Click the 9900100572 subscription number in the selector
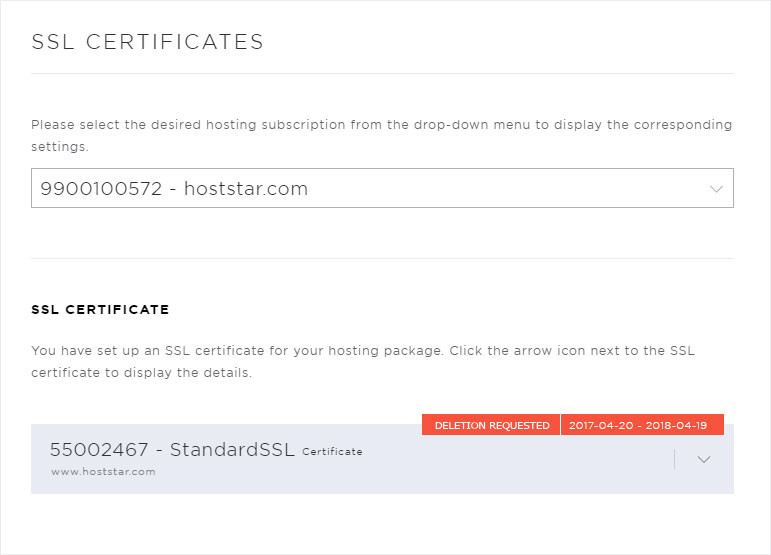This screenshot has width=771, height=555. (x=101, y=189)
